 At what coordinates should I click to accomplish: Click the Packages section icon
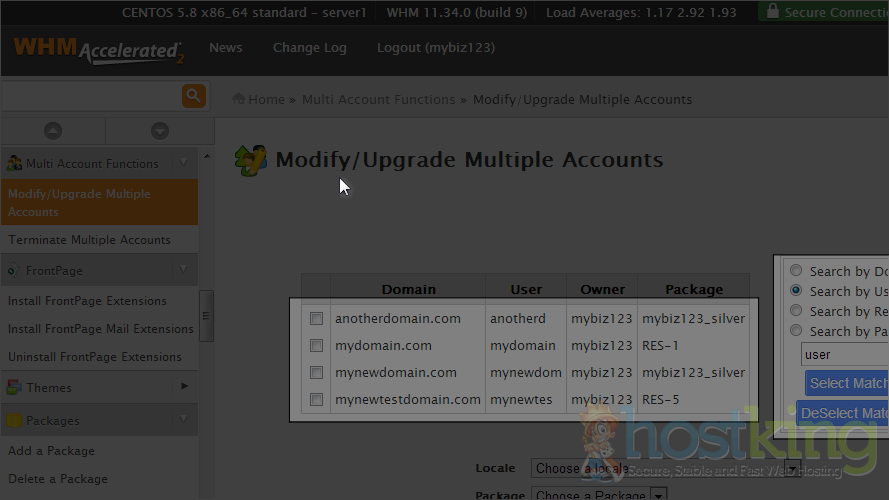14,420
